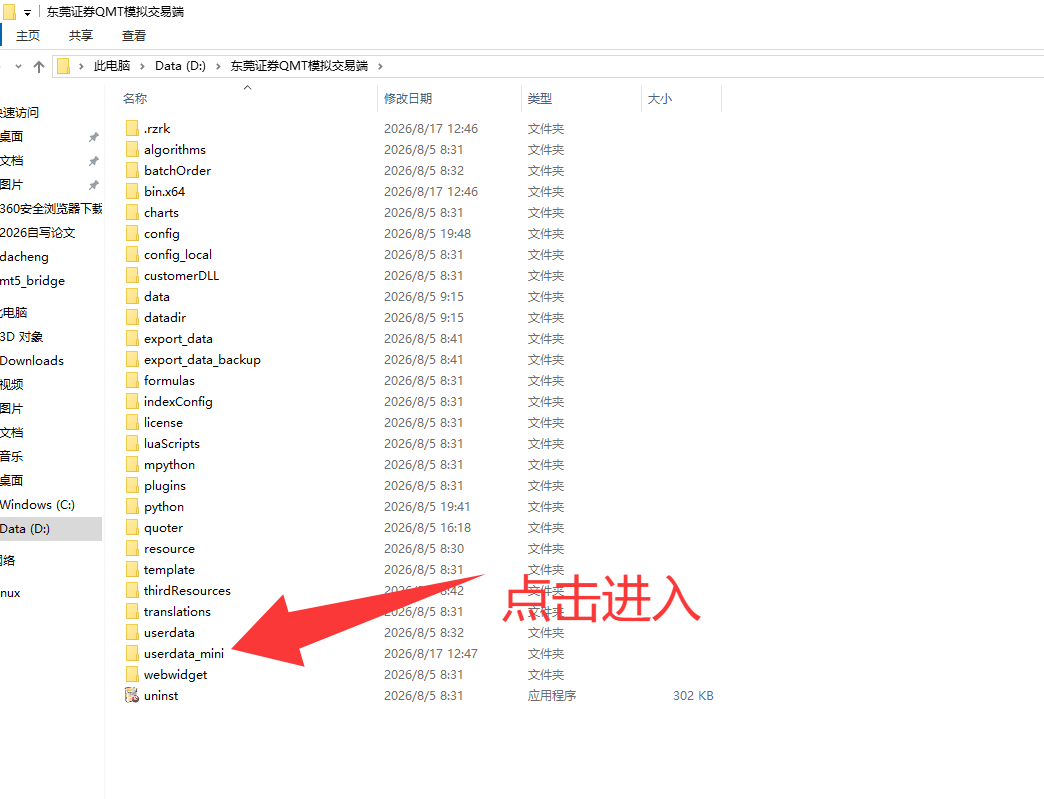Click the quoter folder icon
The width and height of the screenshot is (1044, 799).
(132, 527)
